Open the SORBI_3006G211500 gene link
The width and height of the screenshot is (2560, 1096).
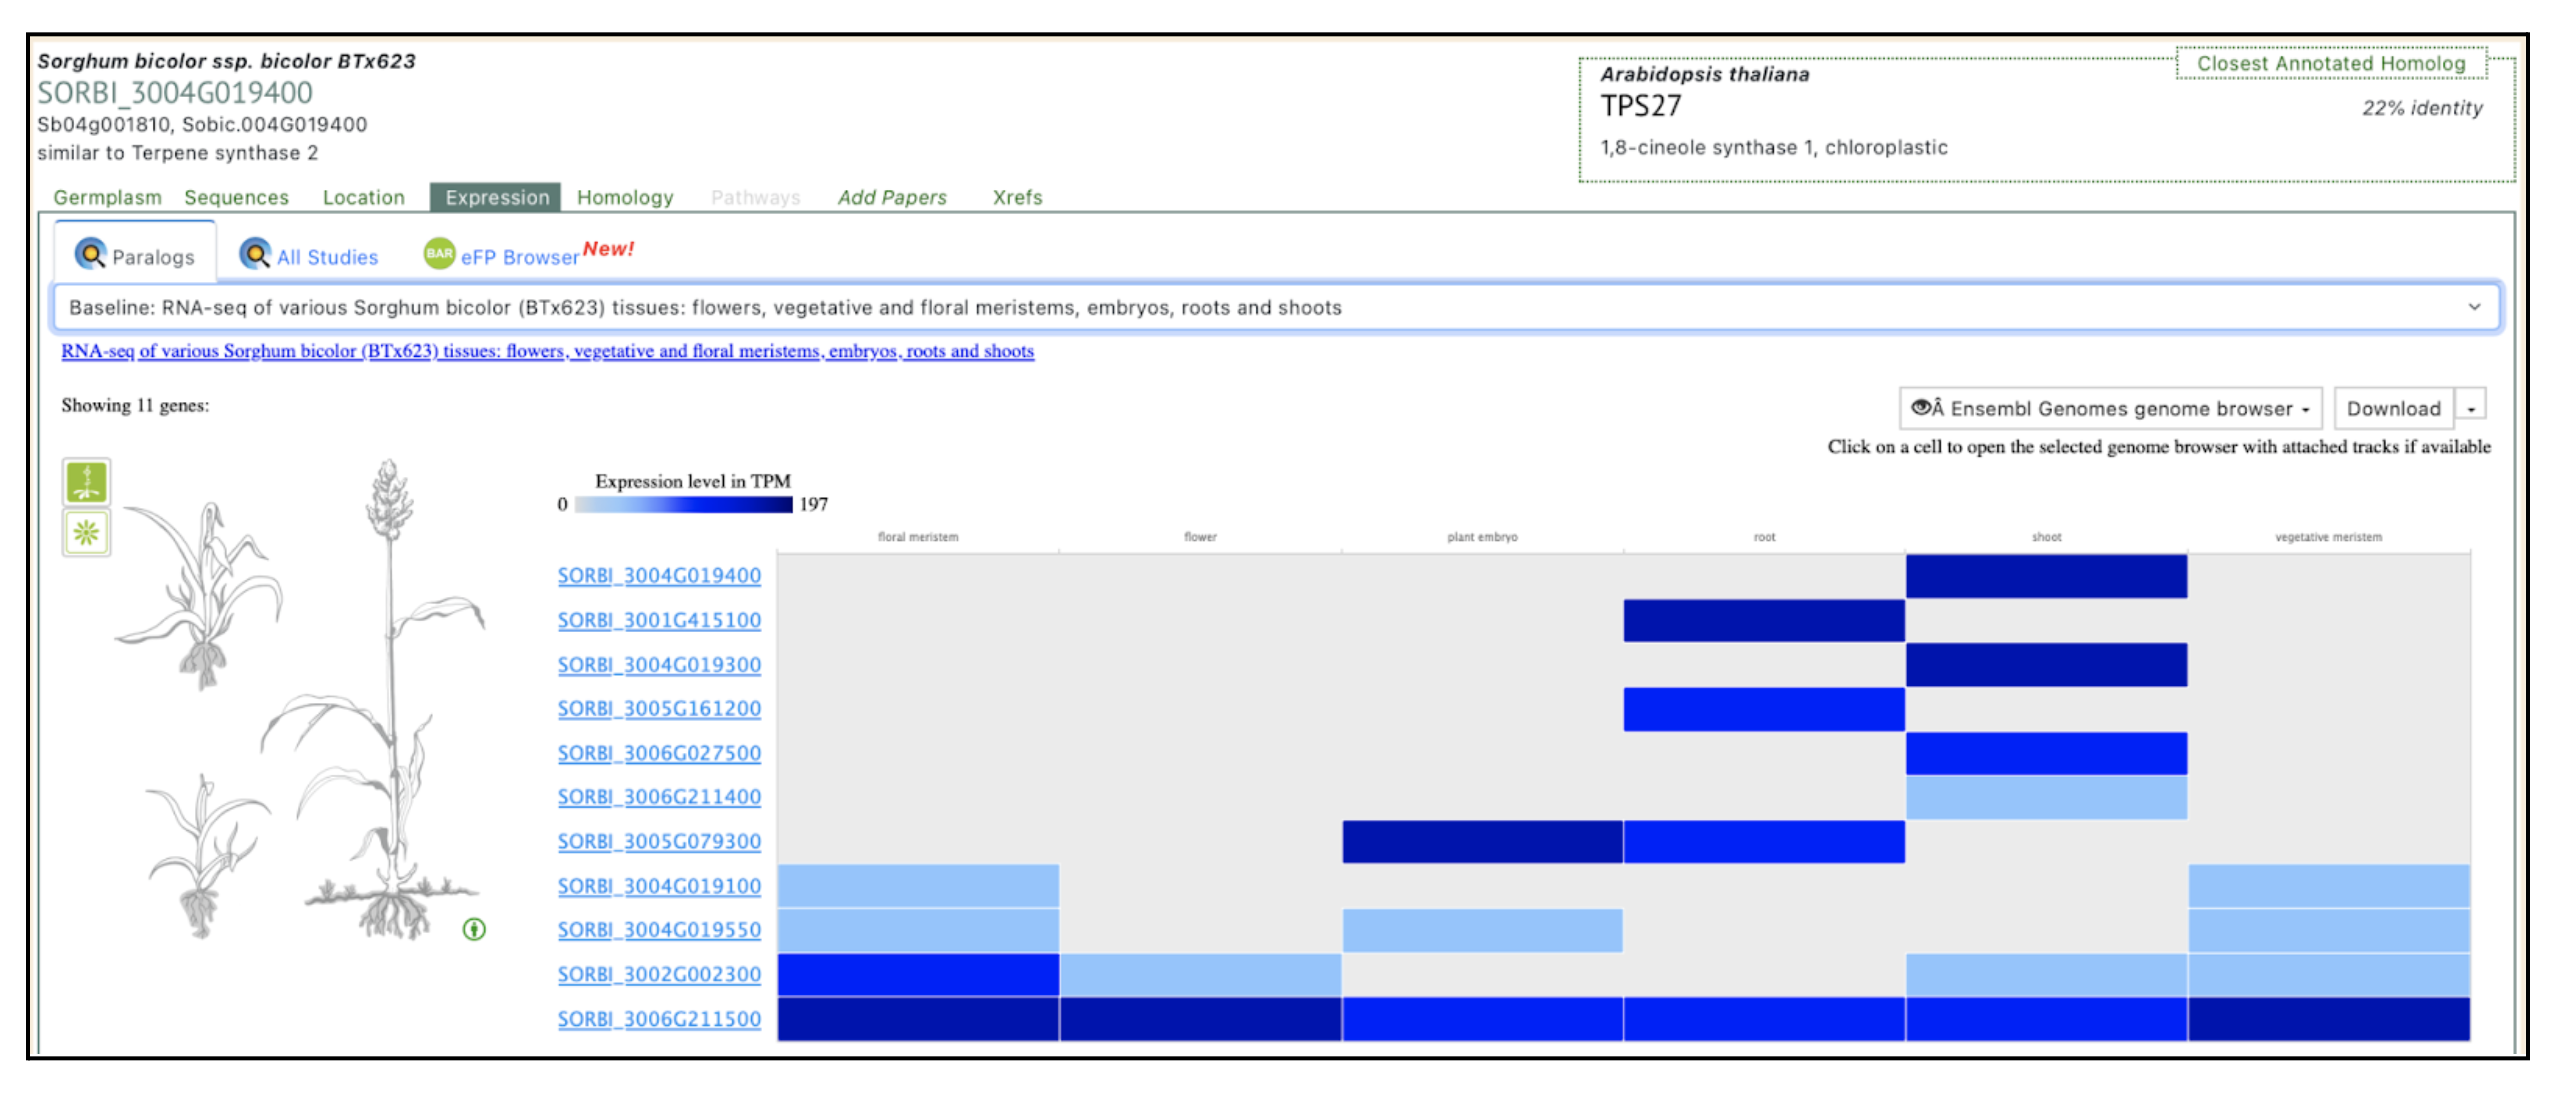click(x=659, y=1019)
